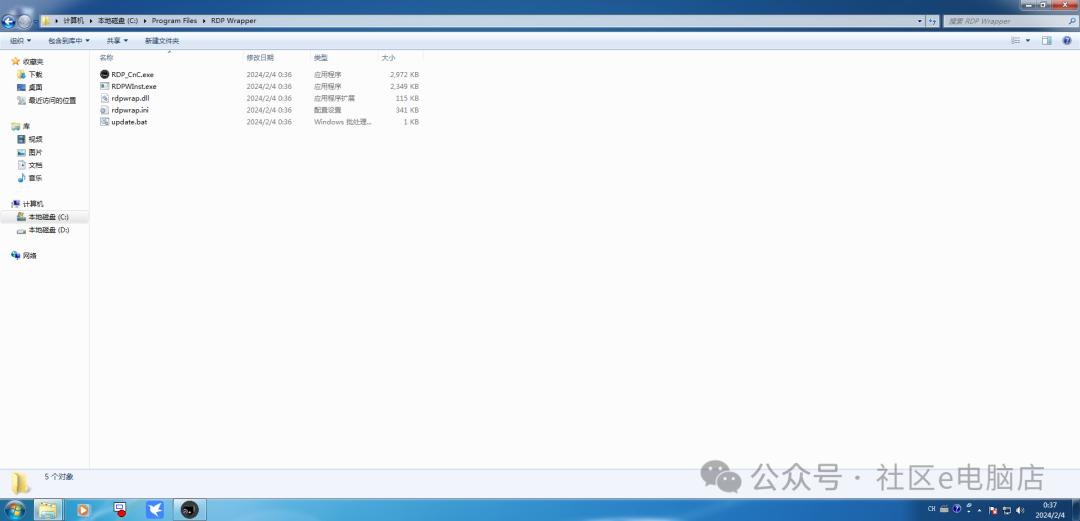Click the Windows 批处理 type of update.bat

343,122
